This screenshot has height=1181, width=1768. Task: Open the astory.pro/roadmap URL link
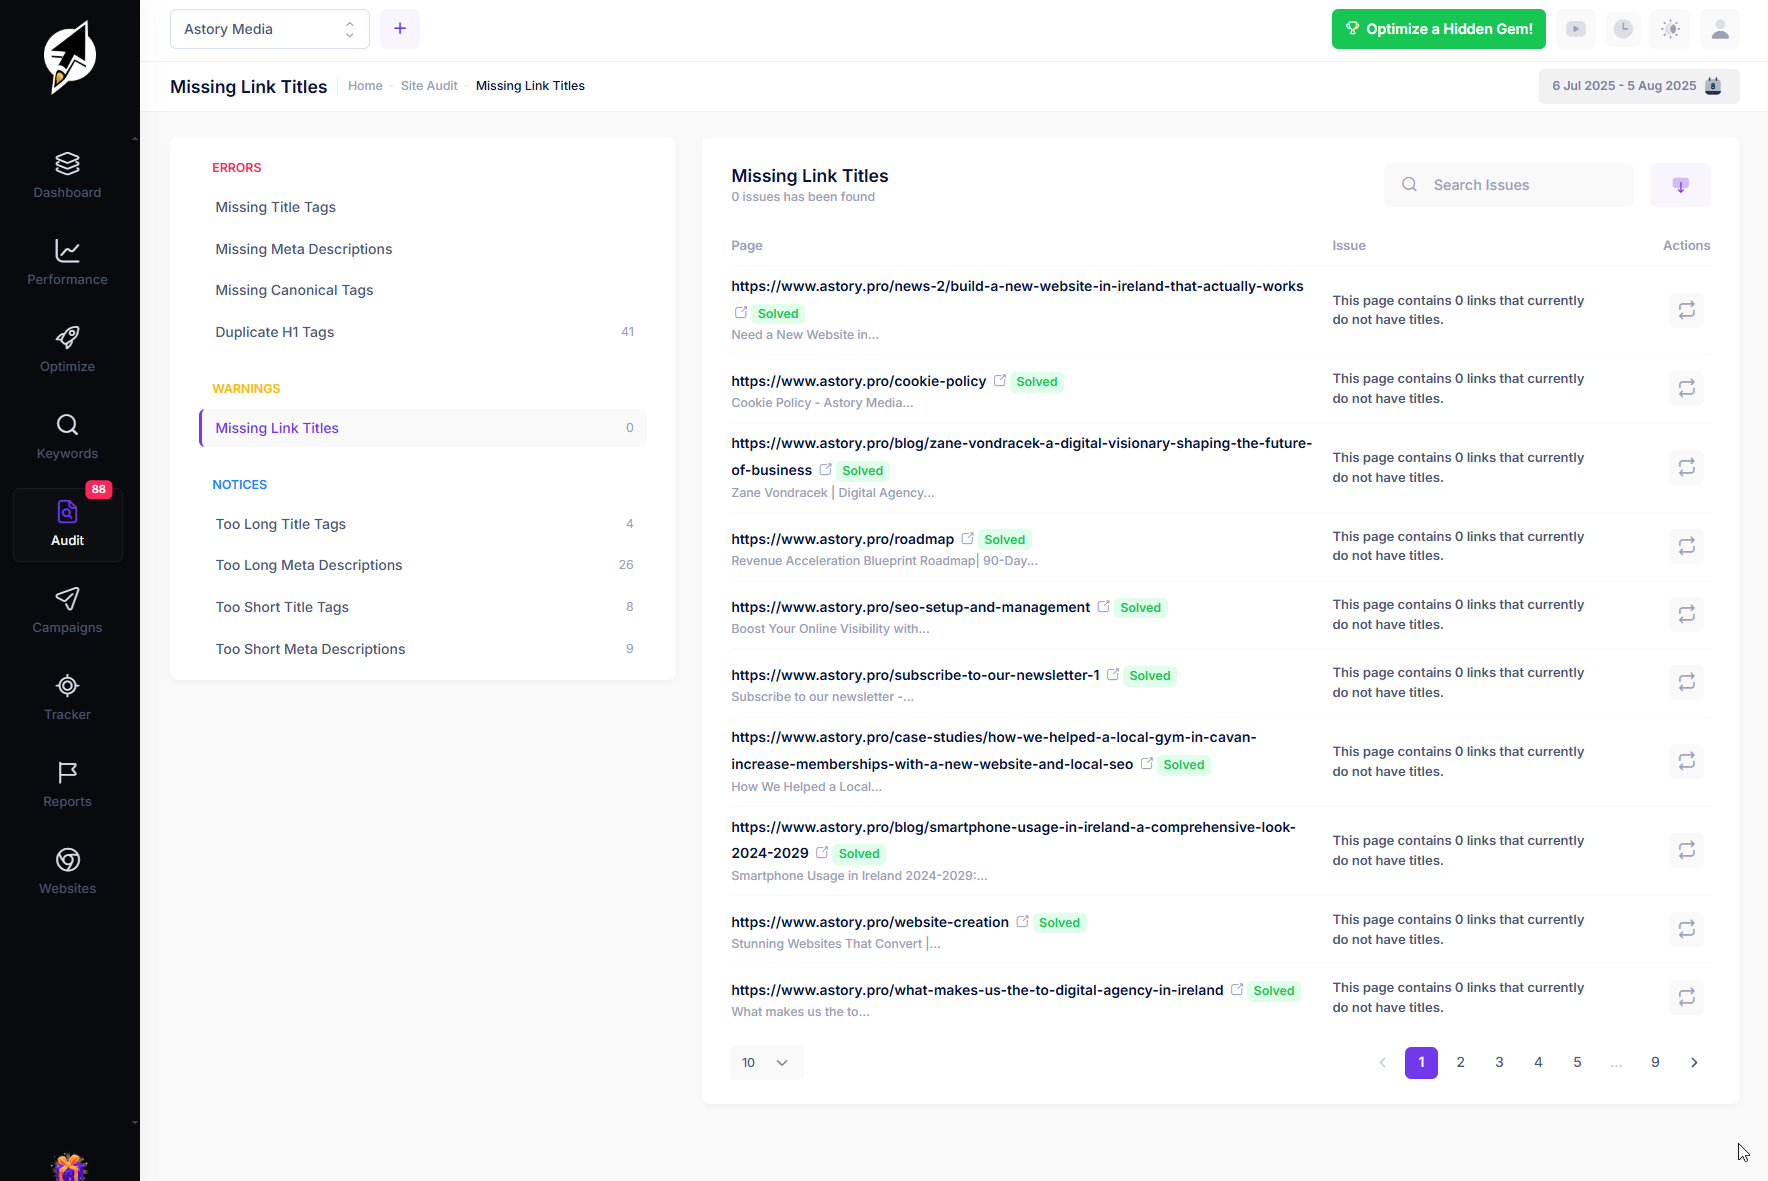click(842, 539)
